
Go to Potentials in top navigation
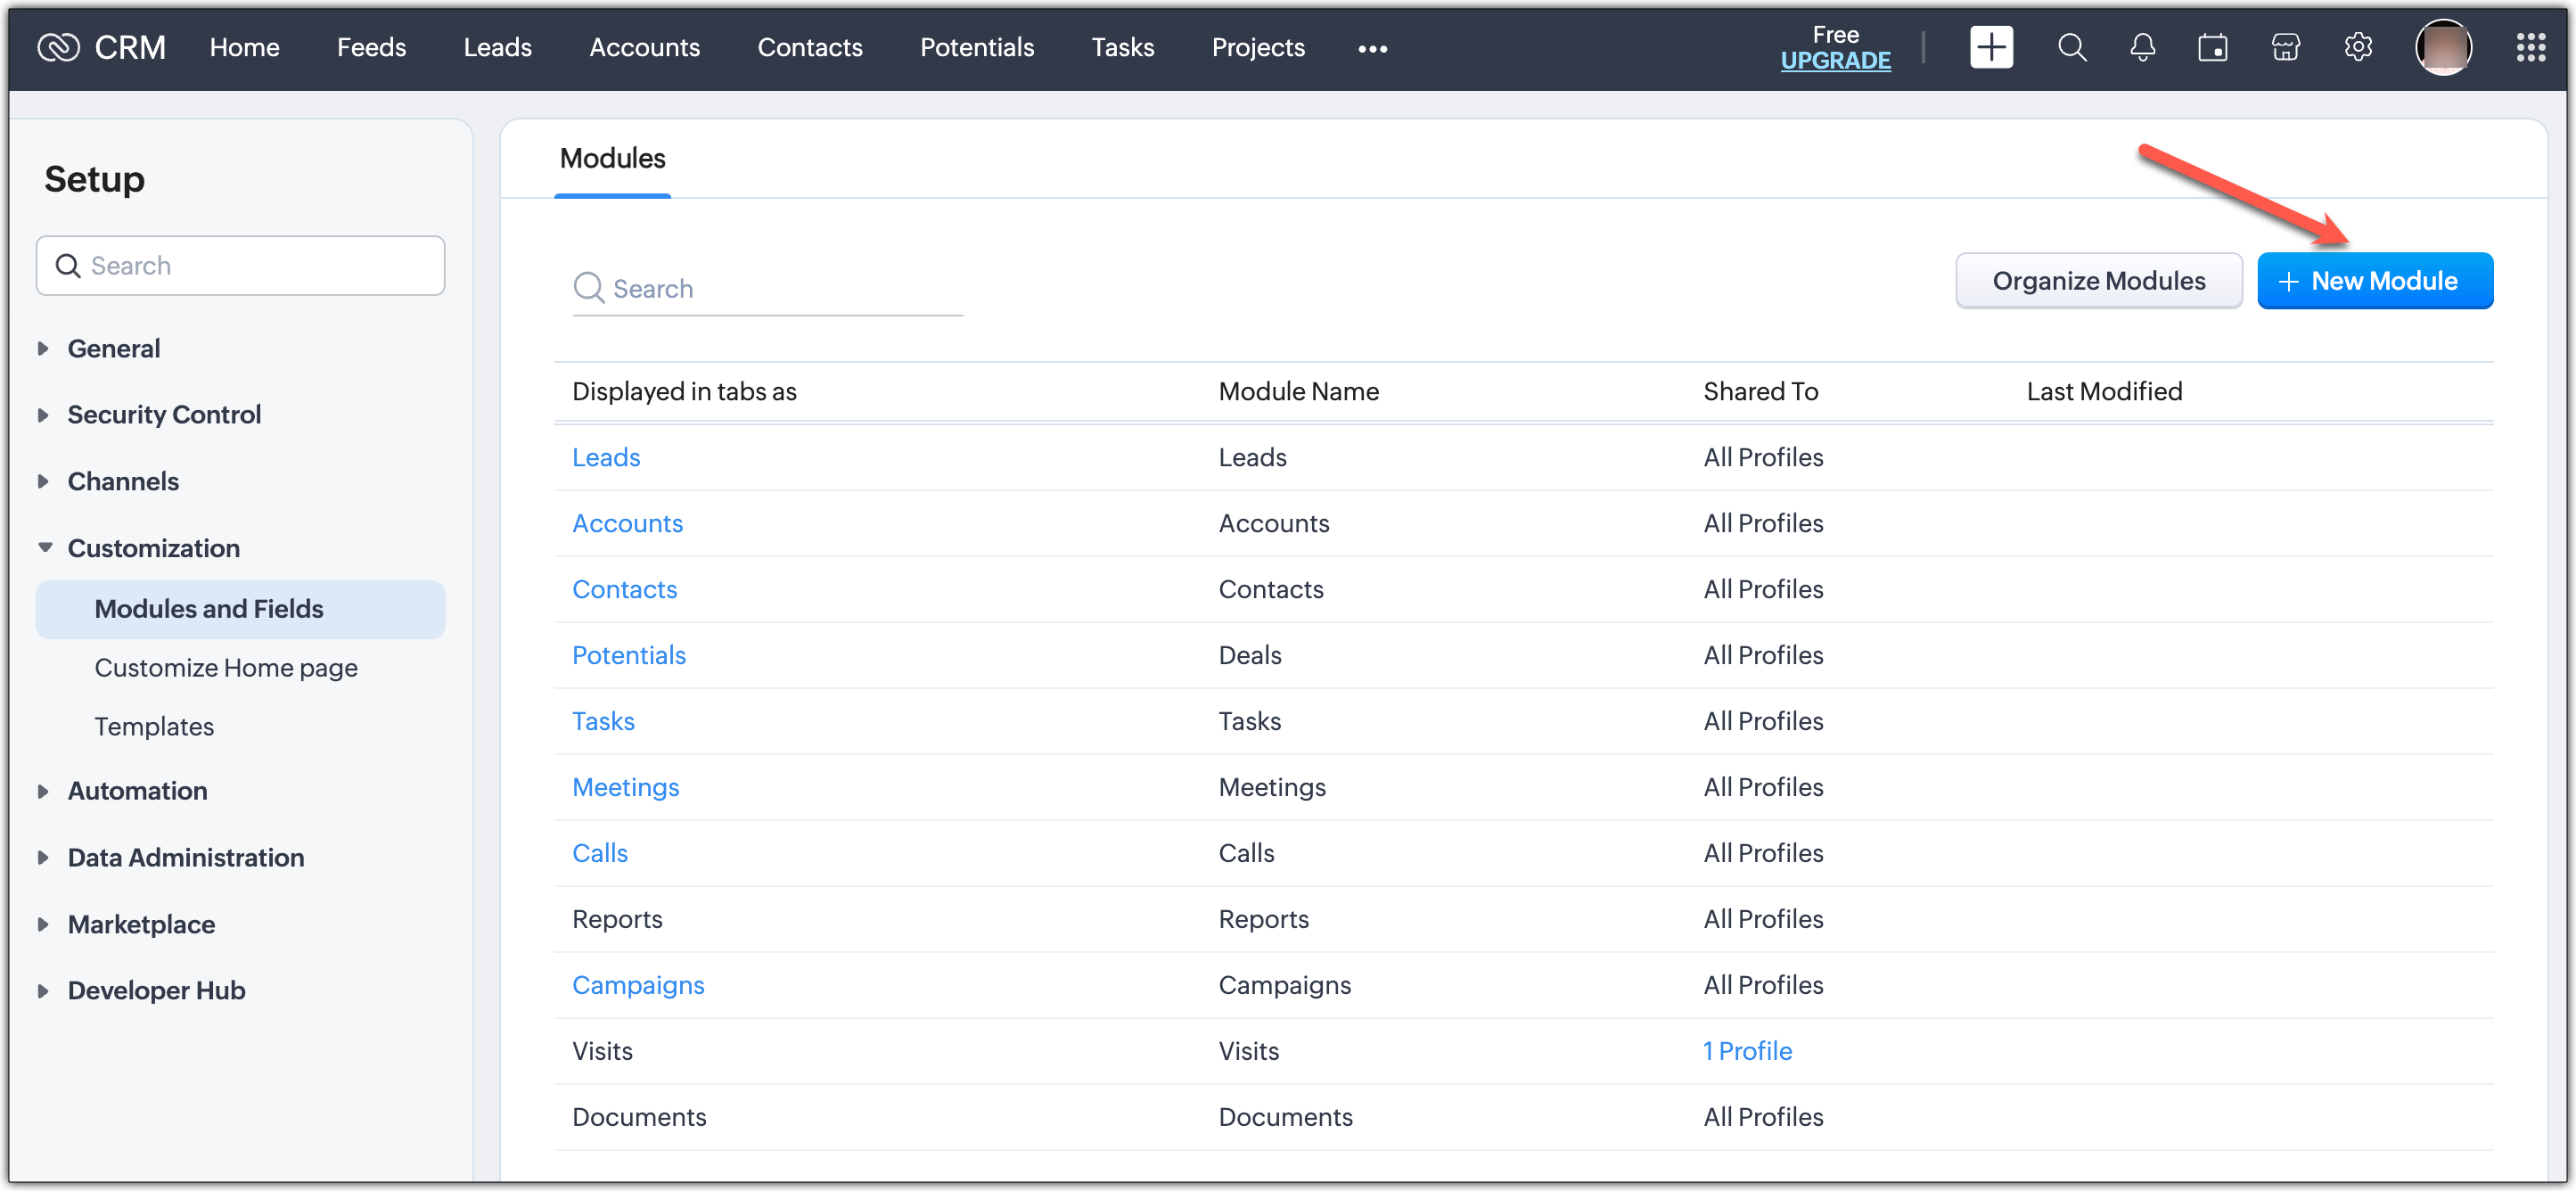[x=976, y=47]
